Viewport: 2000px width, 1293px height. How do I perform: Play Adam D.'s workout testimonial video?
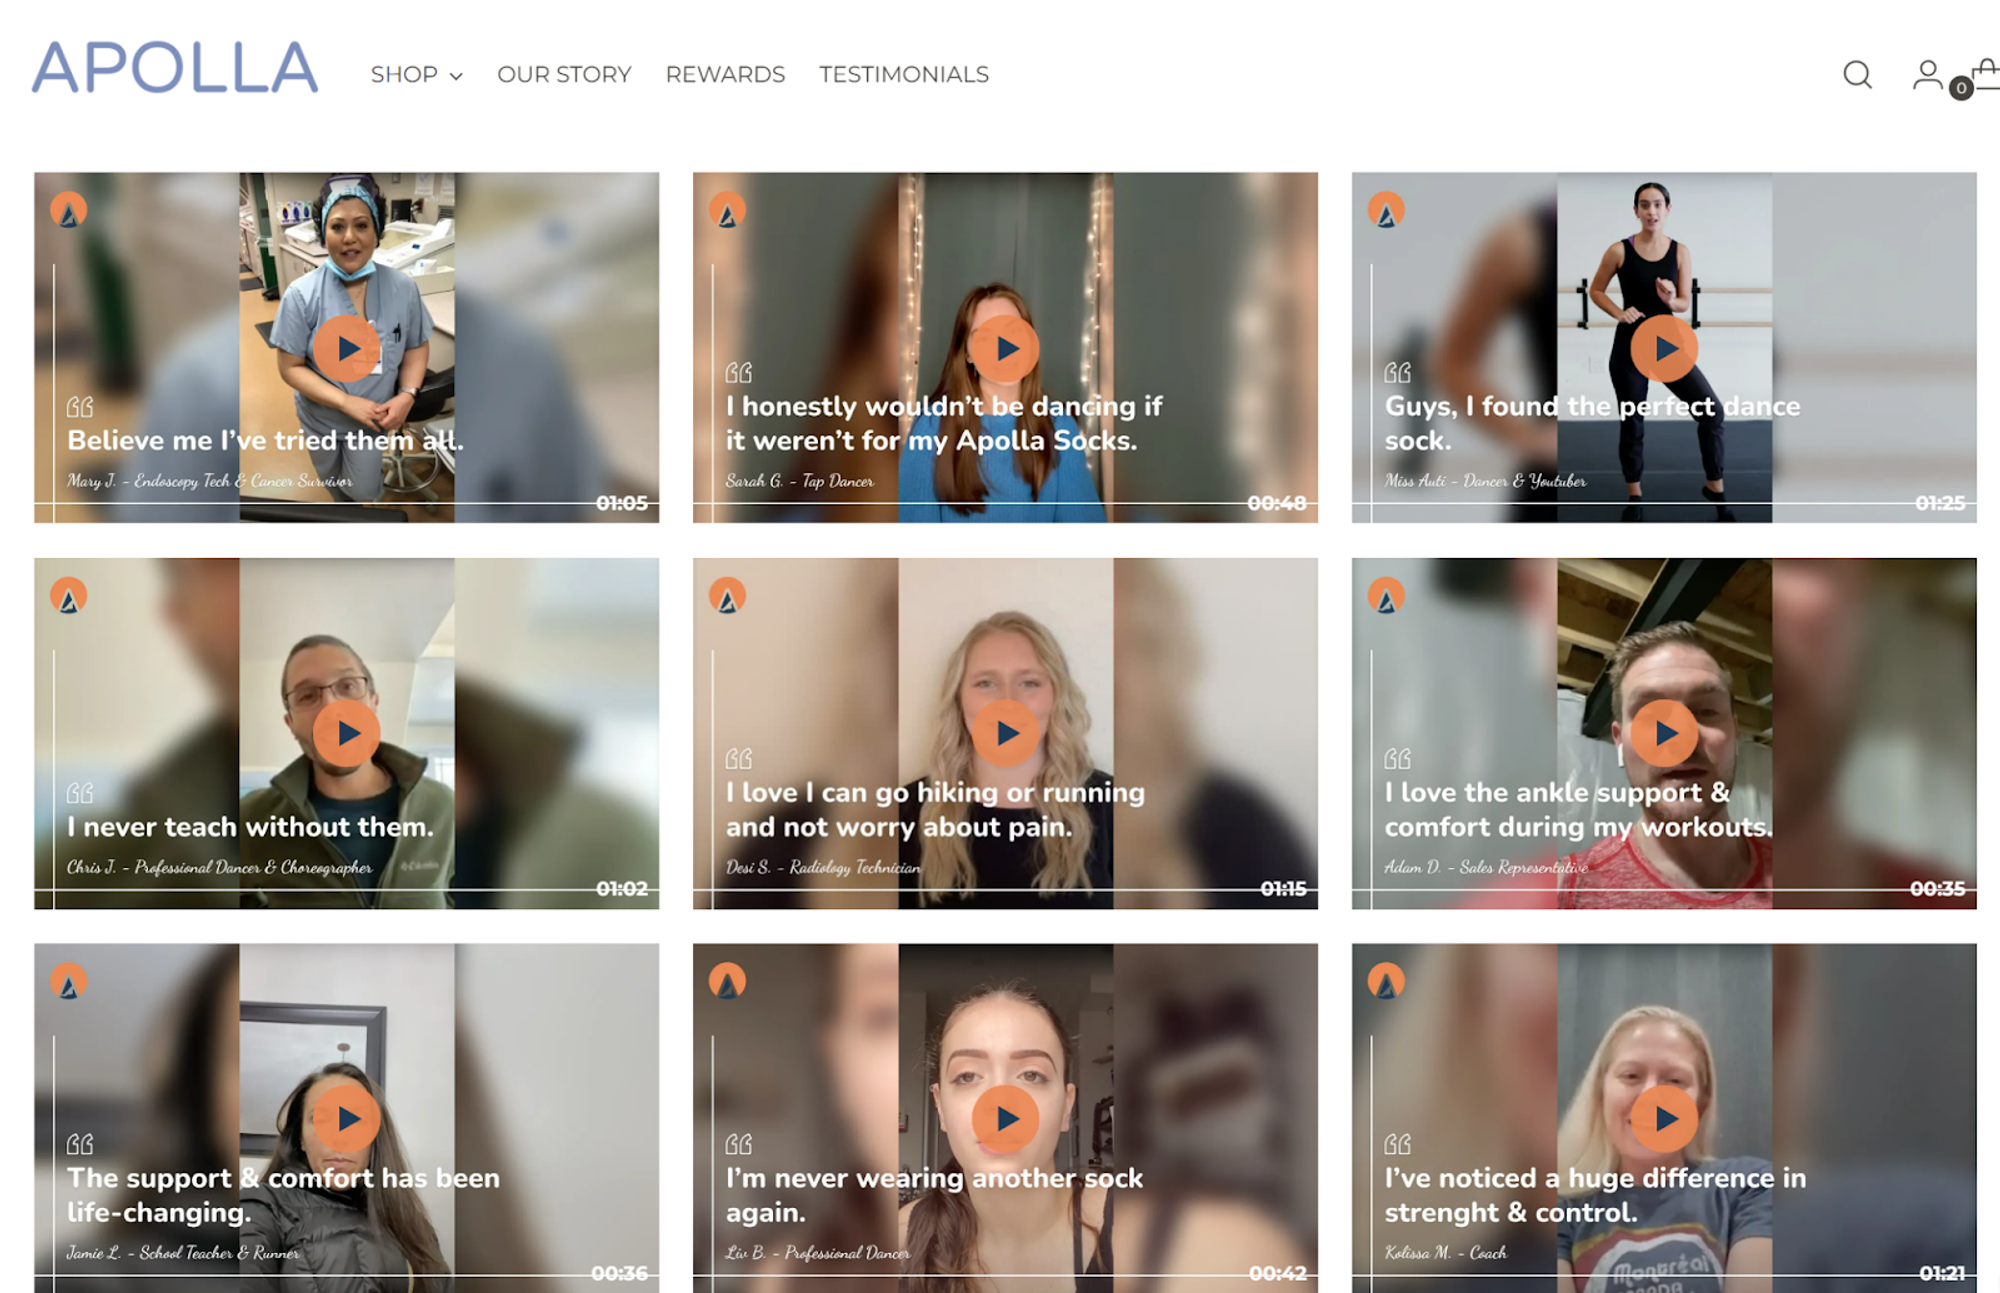click(x=1664, y=733)
